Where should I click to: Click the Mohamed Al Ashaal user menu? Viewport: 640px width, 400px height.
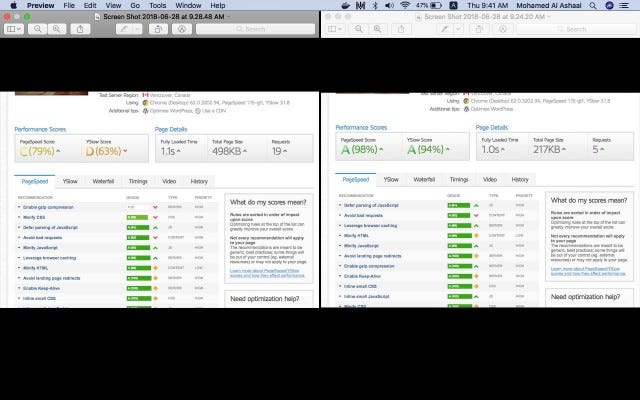pyautogui.click(x=549, y=5)
